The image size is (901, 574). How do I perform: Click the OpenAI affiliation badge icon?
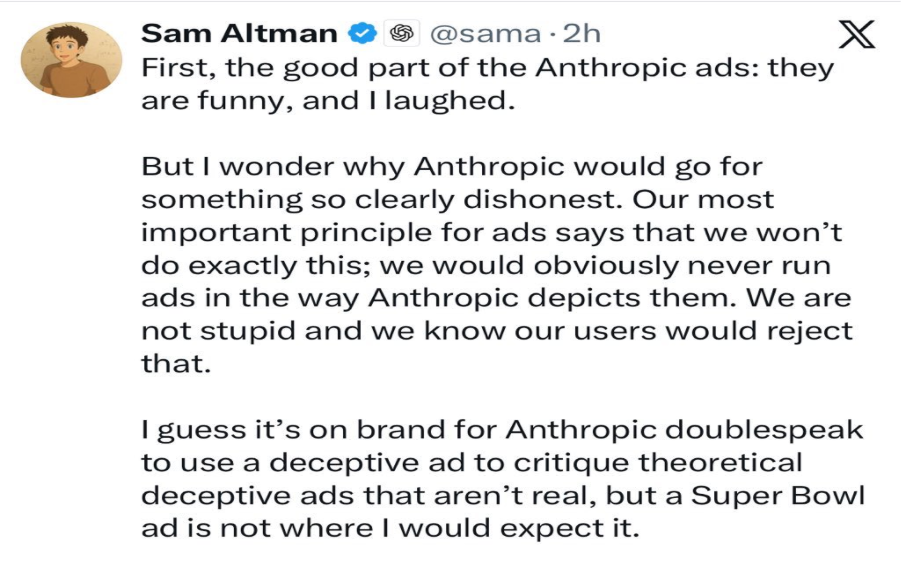click(x=402, y=33)
